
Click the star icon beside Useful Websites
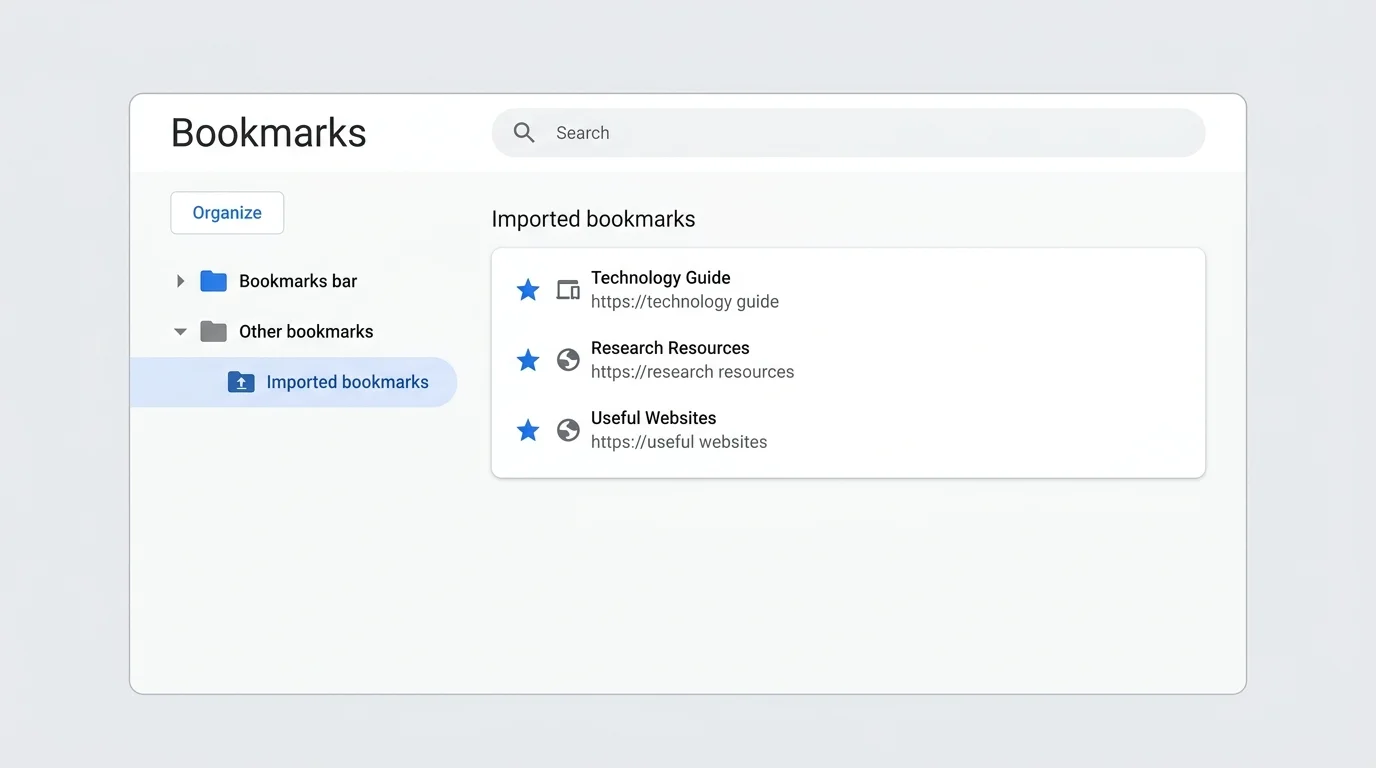pos(528,430)
